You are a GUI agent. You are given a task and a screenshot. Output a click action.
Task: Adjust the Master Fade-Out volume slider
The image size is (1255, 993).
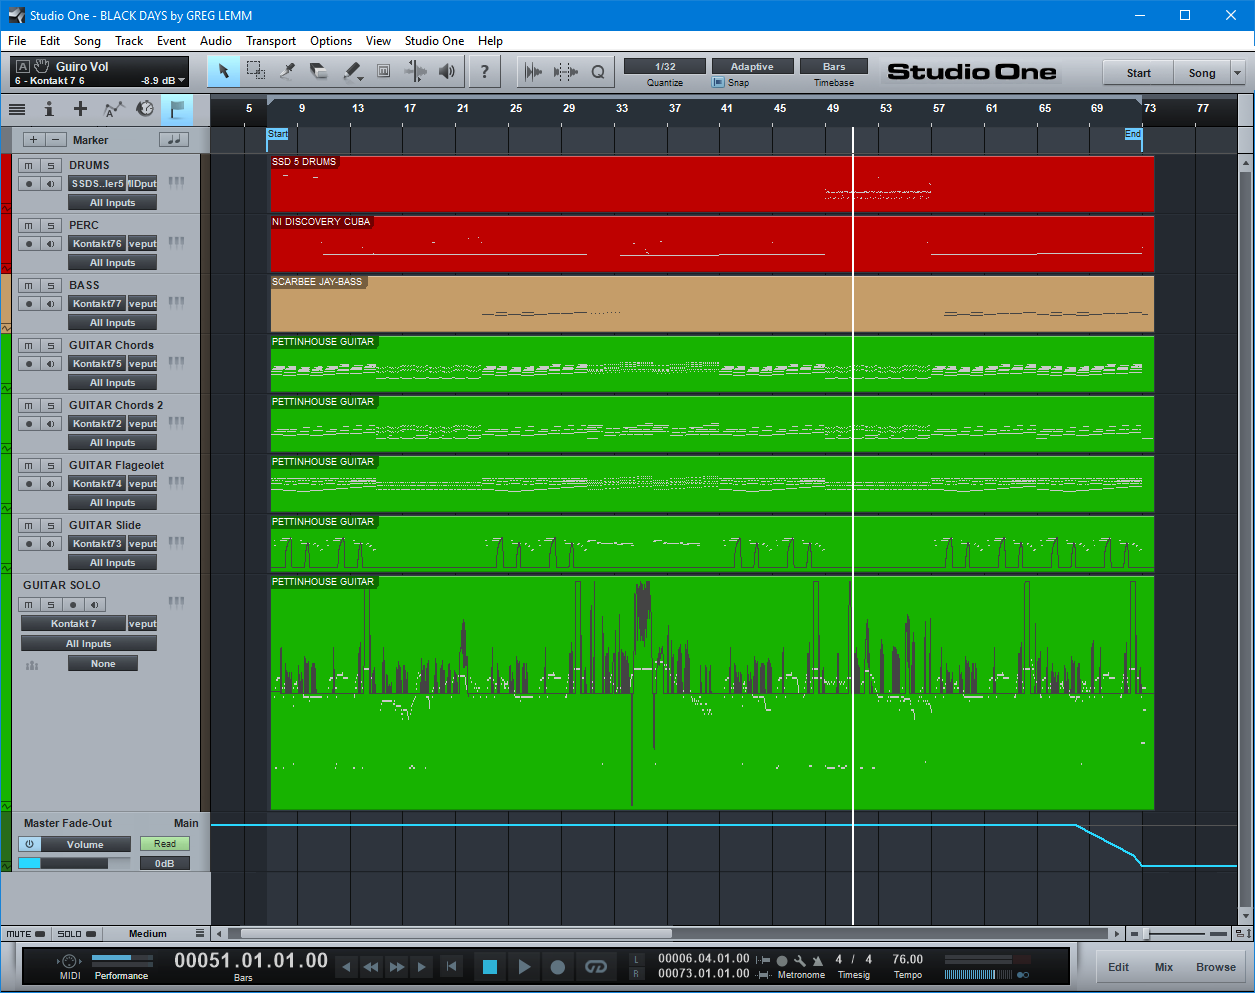[x=74, y=863]
